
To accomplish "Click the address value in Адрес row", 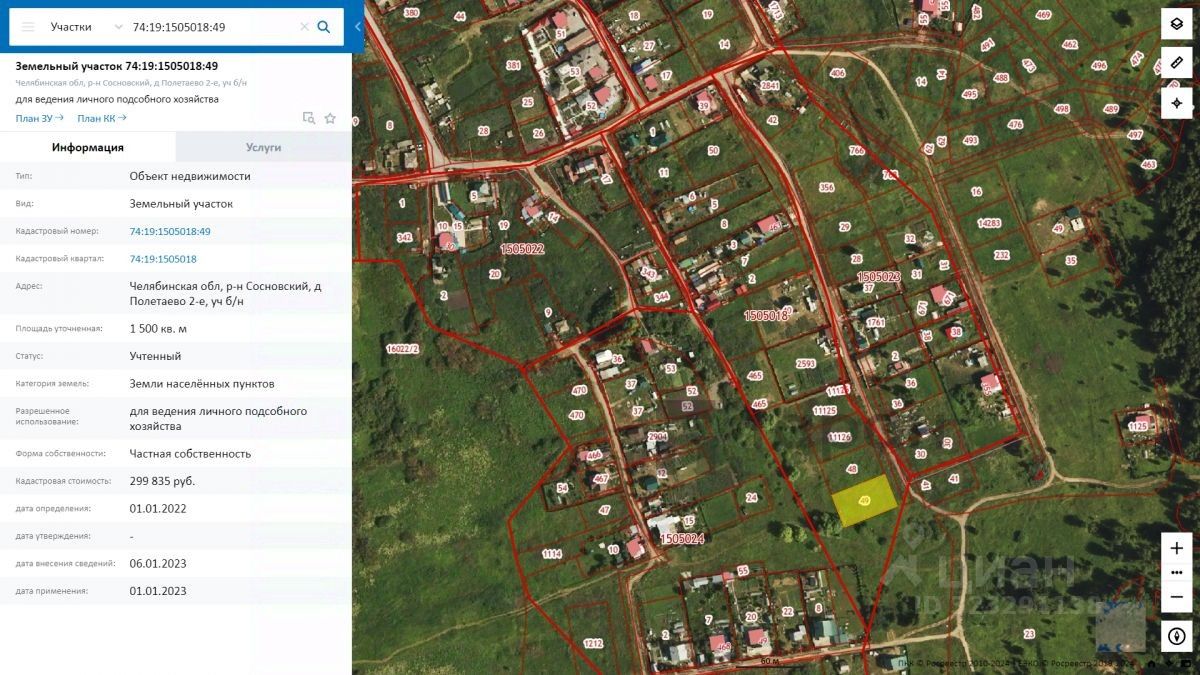I will pos(225,293).
